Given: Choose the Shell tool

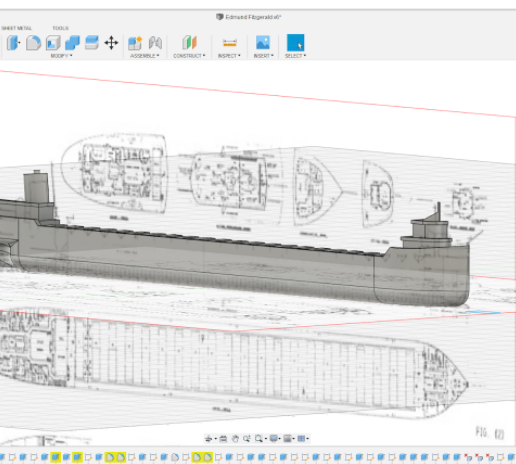Looking at the screenshot, I should [53, 43].
